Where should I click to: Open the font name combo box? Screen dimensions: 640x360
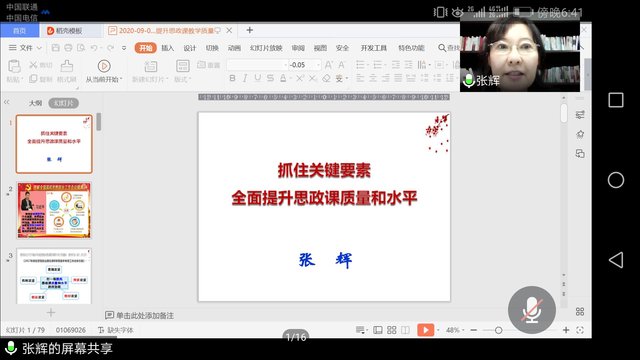[x=257, y=64]
